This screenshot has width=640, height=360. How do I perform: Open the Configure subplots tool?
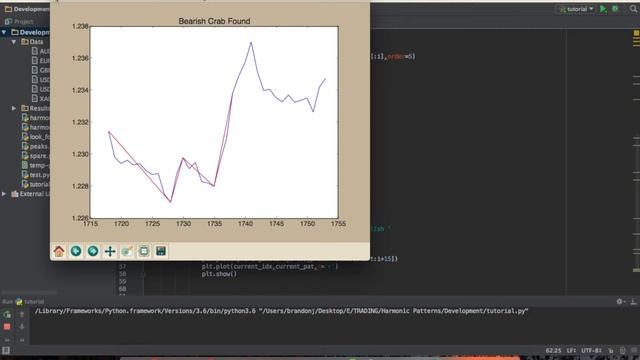pos(144,251)
